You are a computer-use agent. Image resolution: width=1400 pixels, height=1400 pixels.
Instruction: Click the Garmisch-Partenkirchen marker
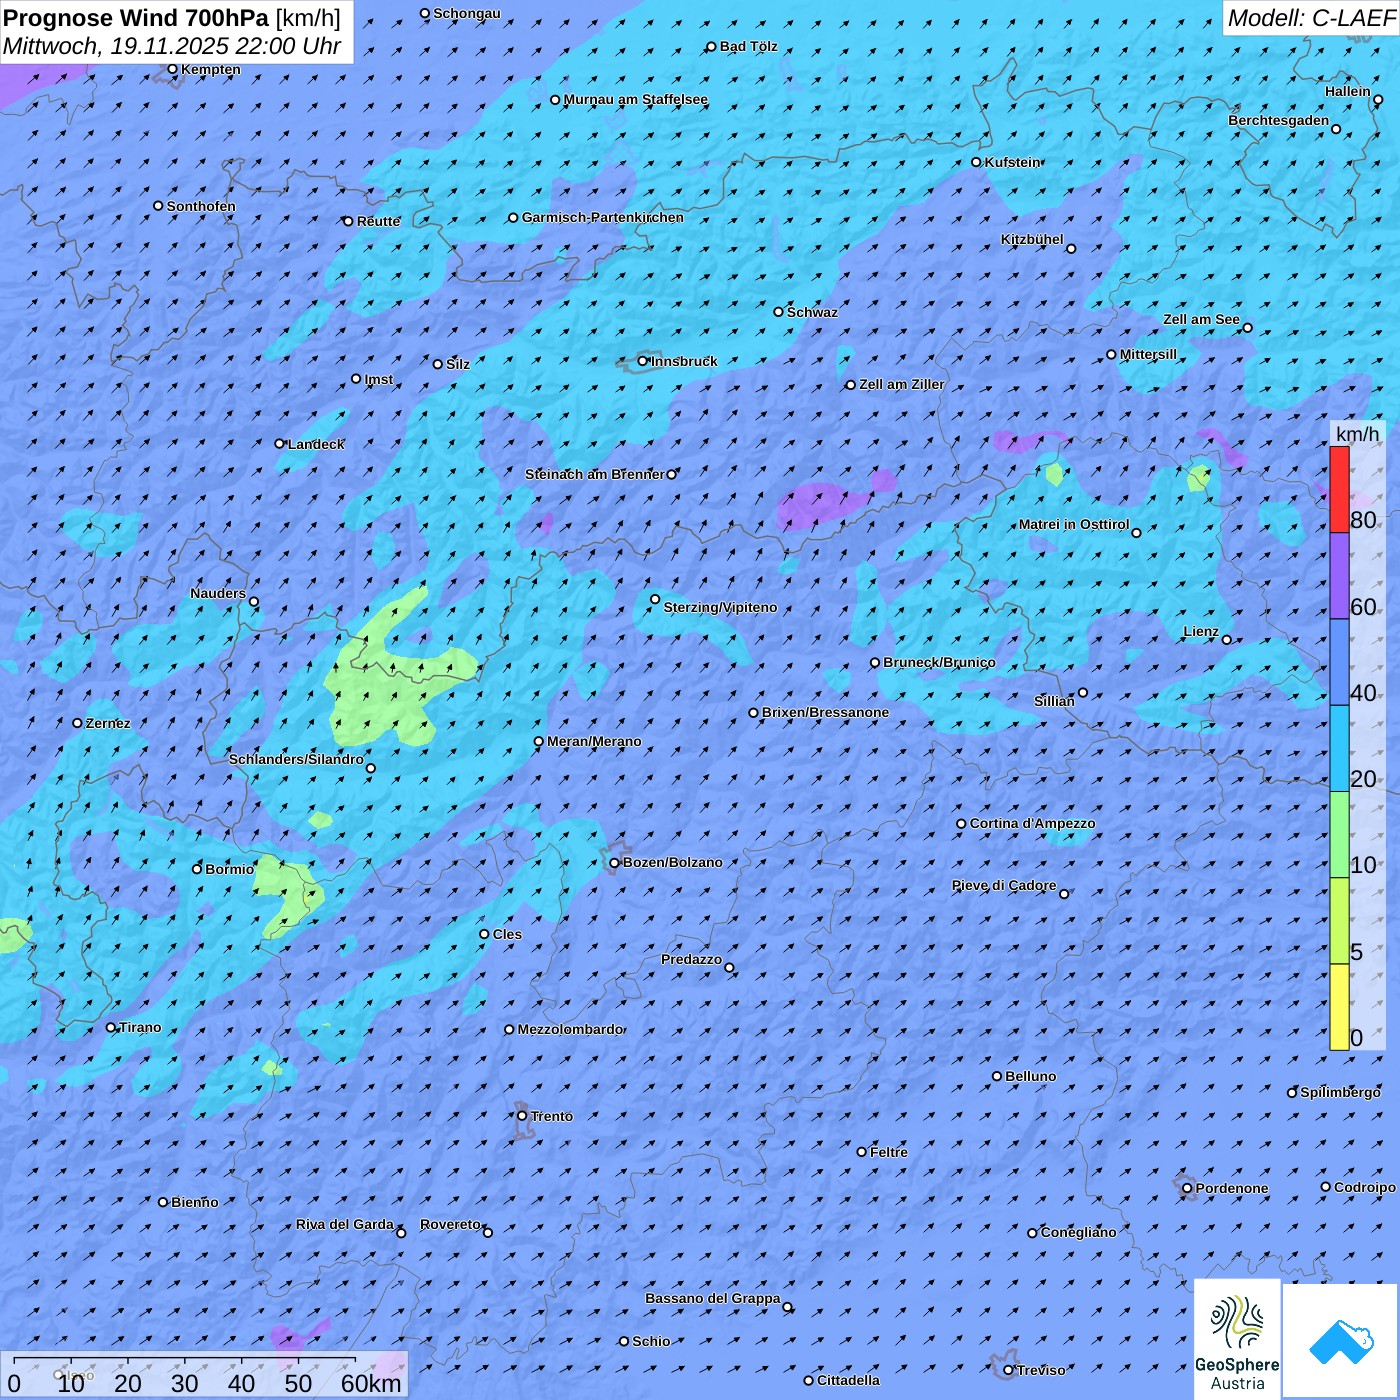pos(514,217)
